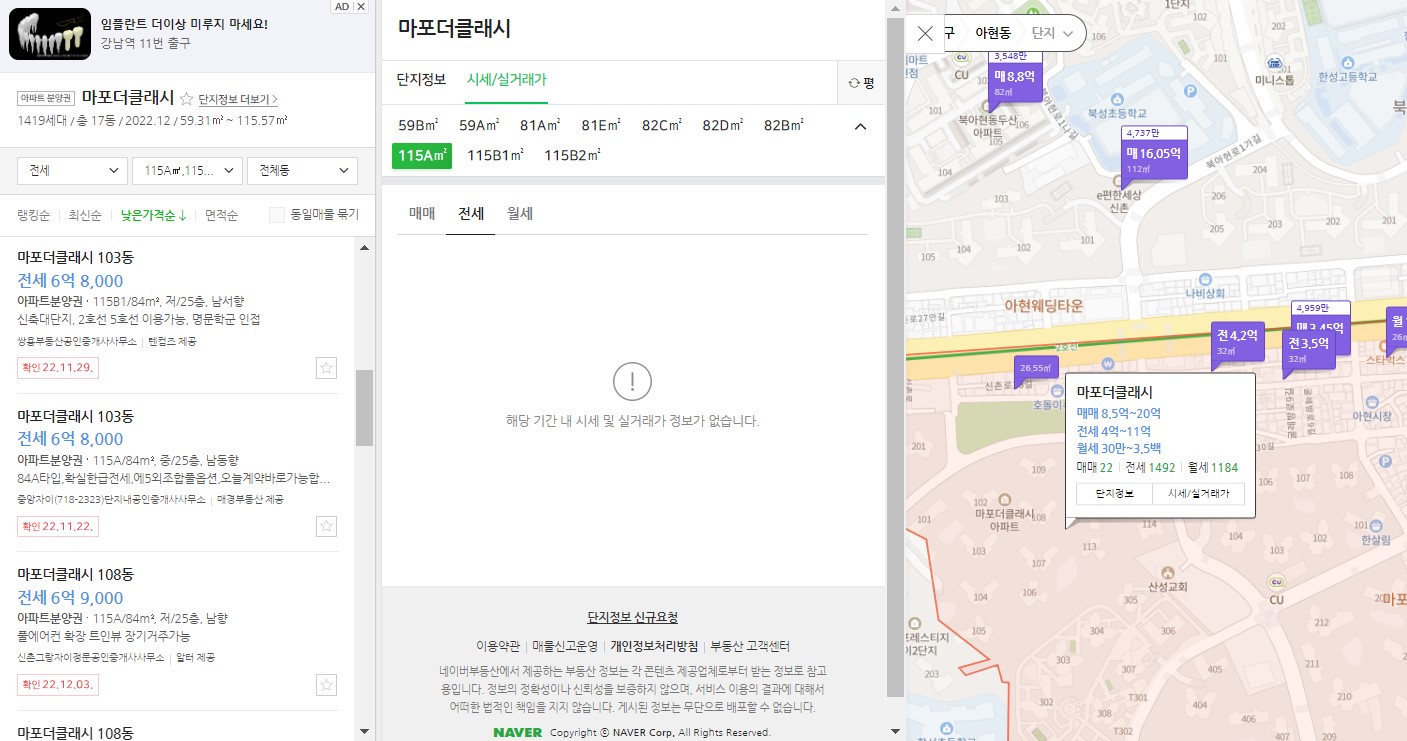Viewport: 1407px width, 741px height.
Task: Select the 115B2㎡ area type
Action: coord(572,156)
